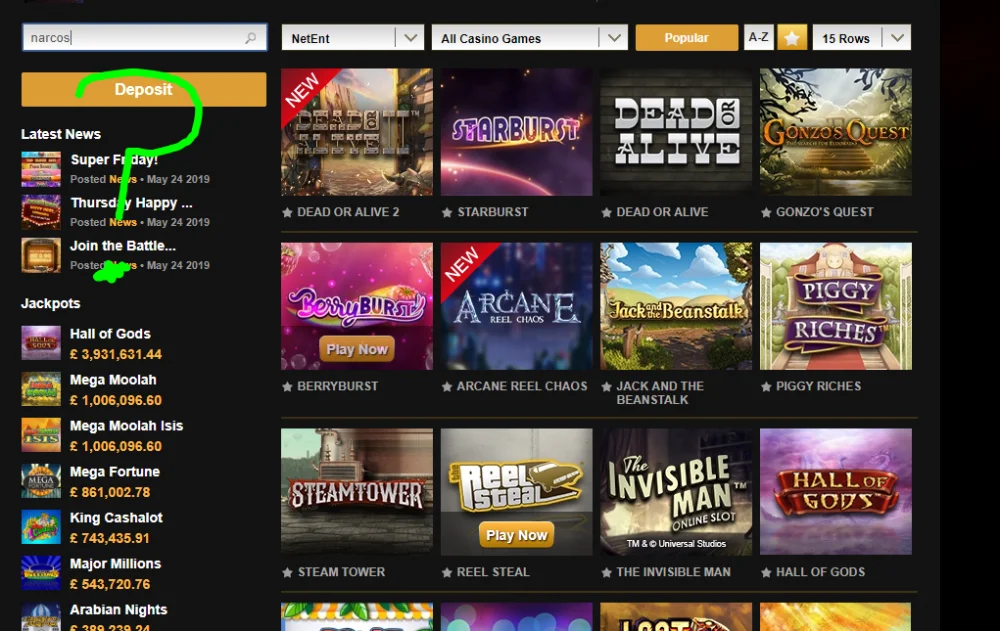Click jackpot amount £ 543,720.76
This screenshot has width=1000, height=631.
[110, 584]
